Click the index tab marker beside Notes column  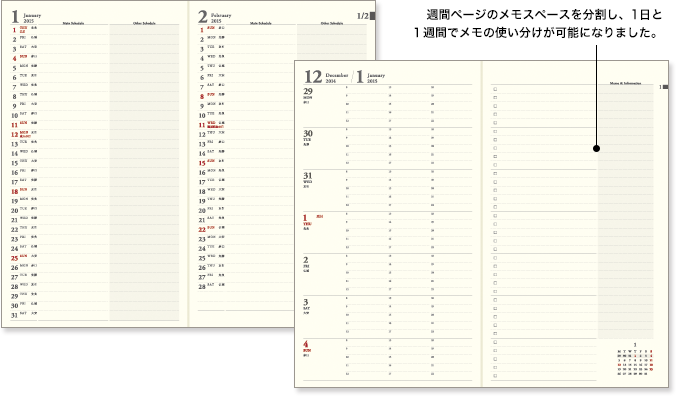pos(664,87)
